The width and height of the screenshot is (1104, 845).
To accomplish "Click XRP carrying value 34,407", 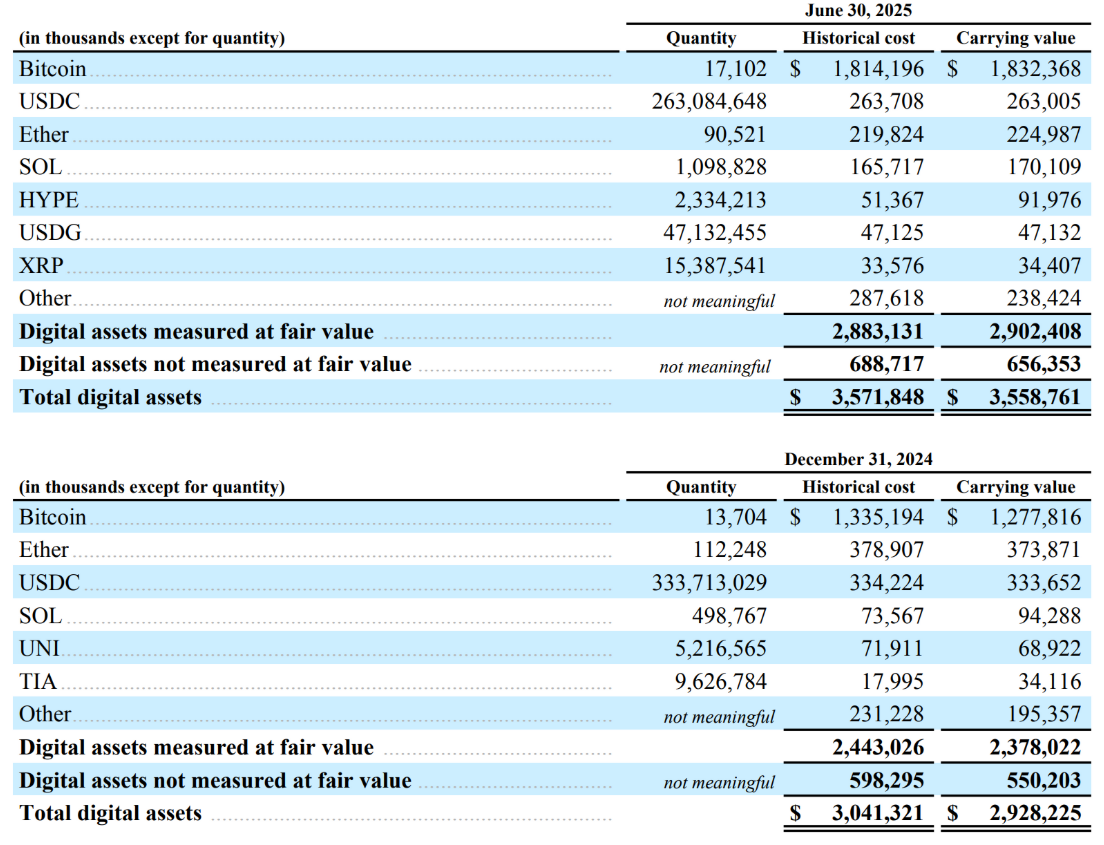I will pos(1049,265).
